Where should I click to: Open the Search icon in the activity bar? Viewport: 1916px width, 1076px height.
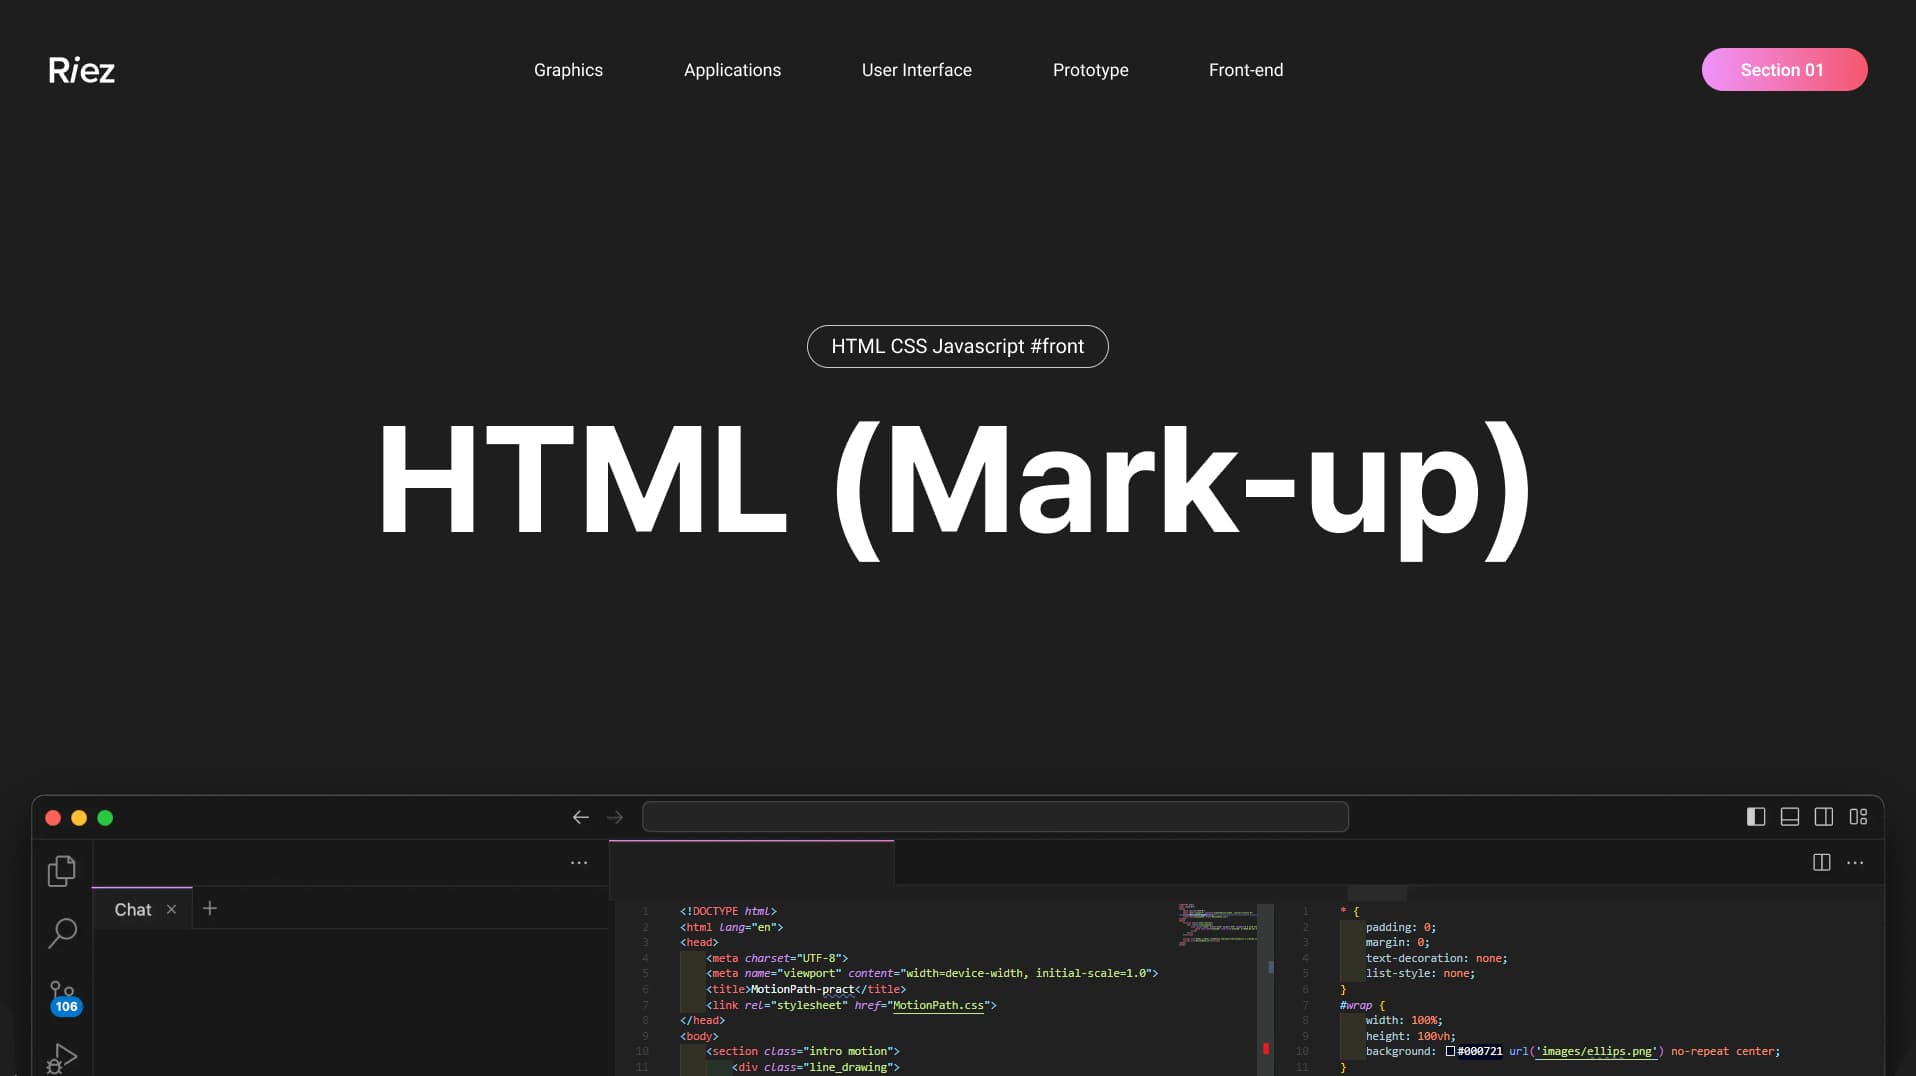(62, 933)
